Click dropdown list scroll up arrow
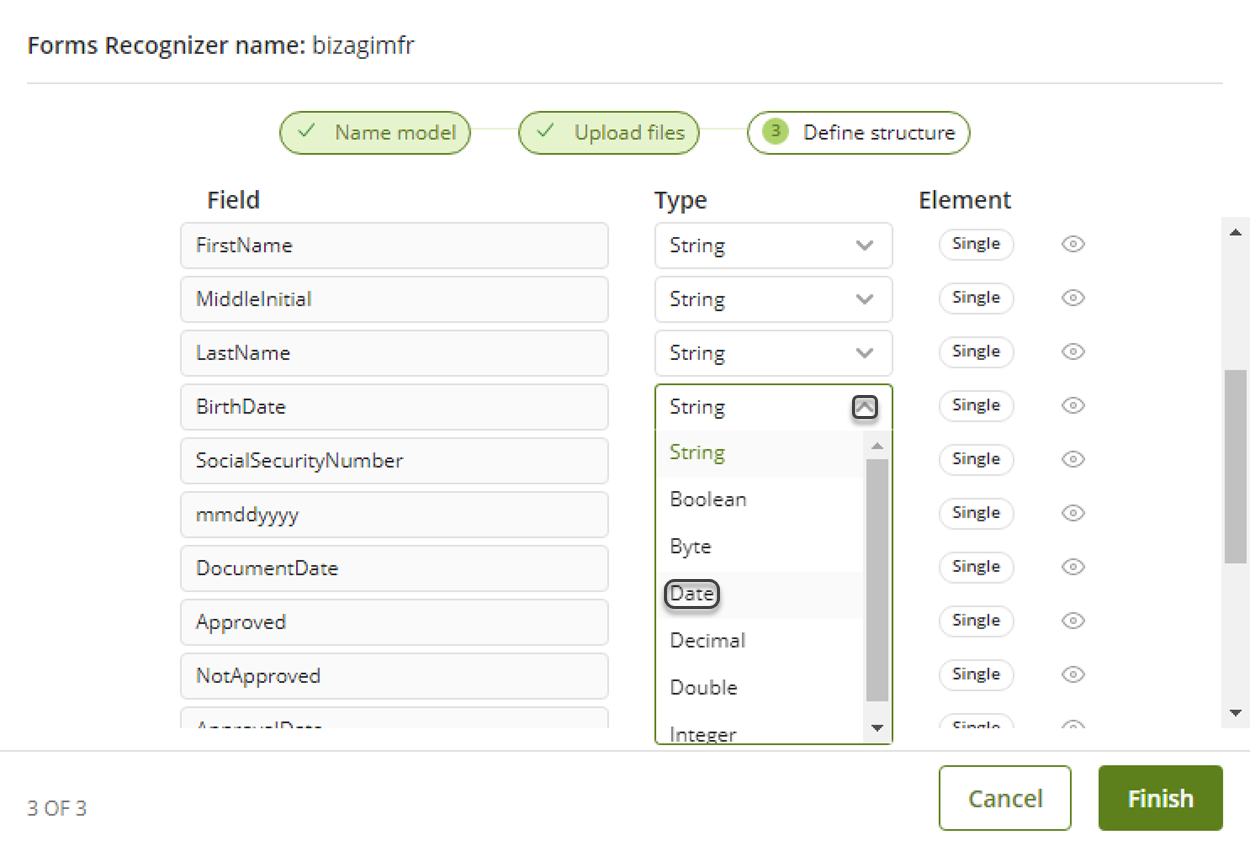 (x=877, y=446)
